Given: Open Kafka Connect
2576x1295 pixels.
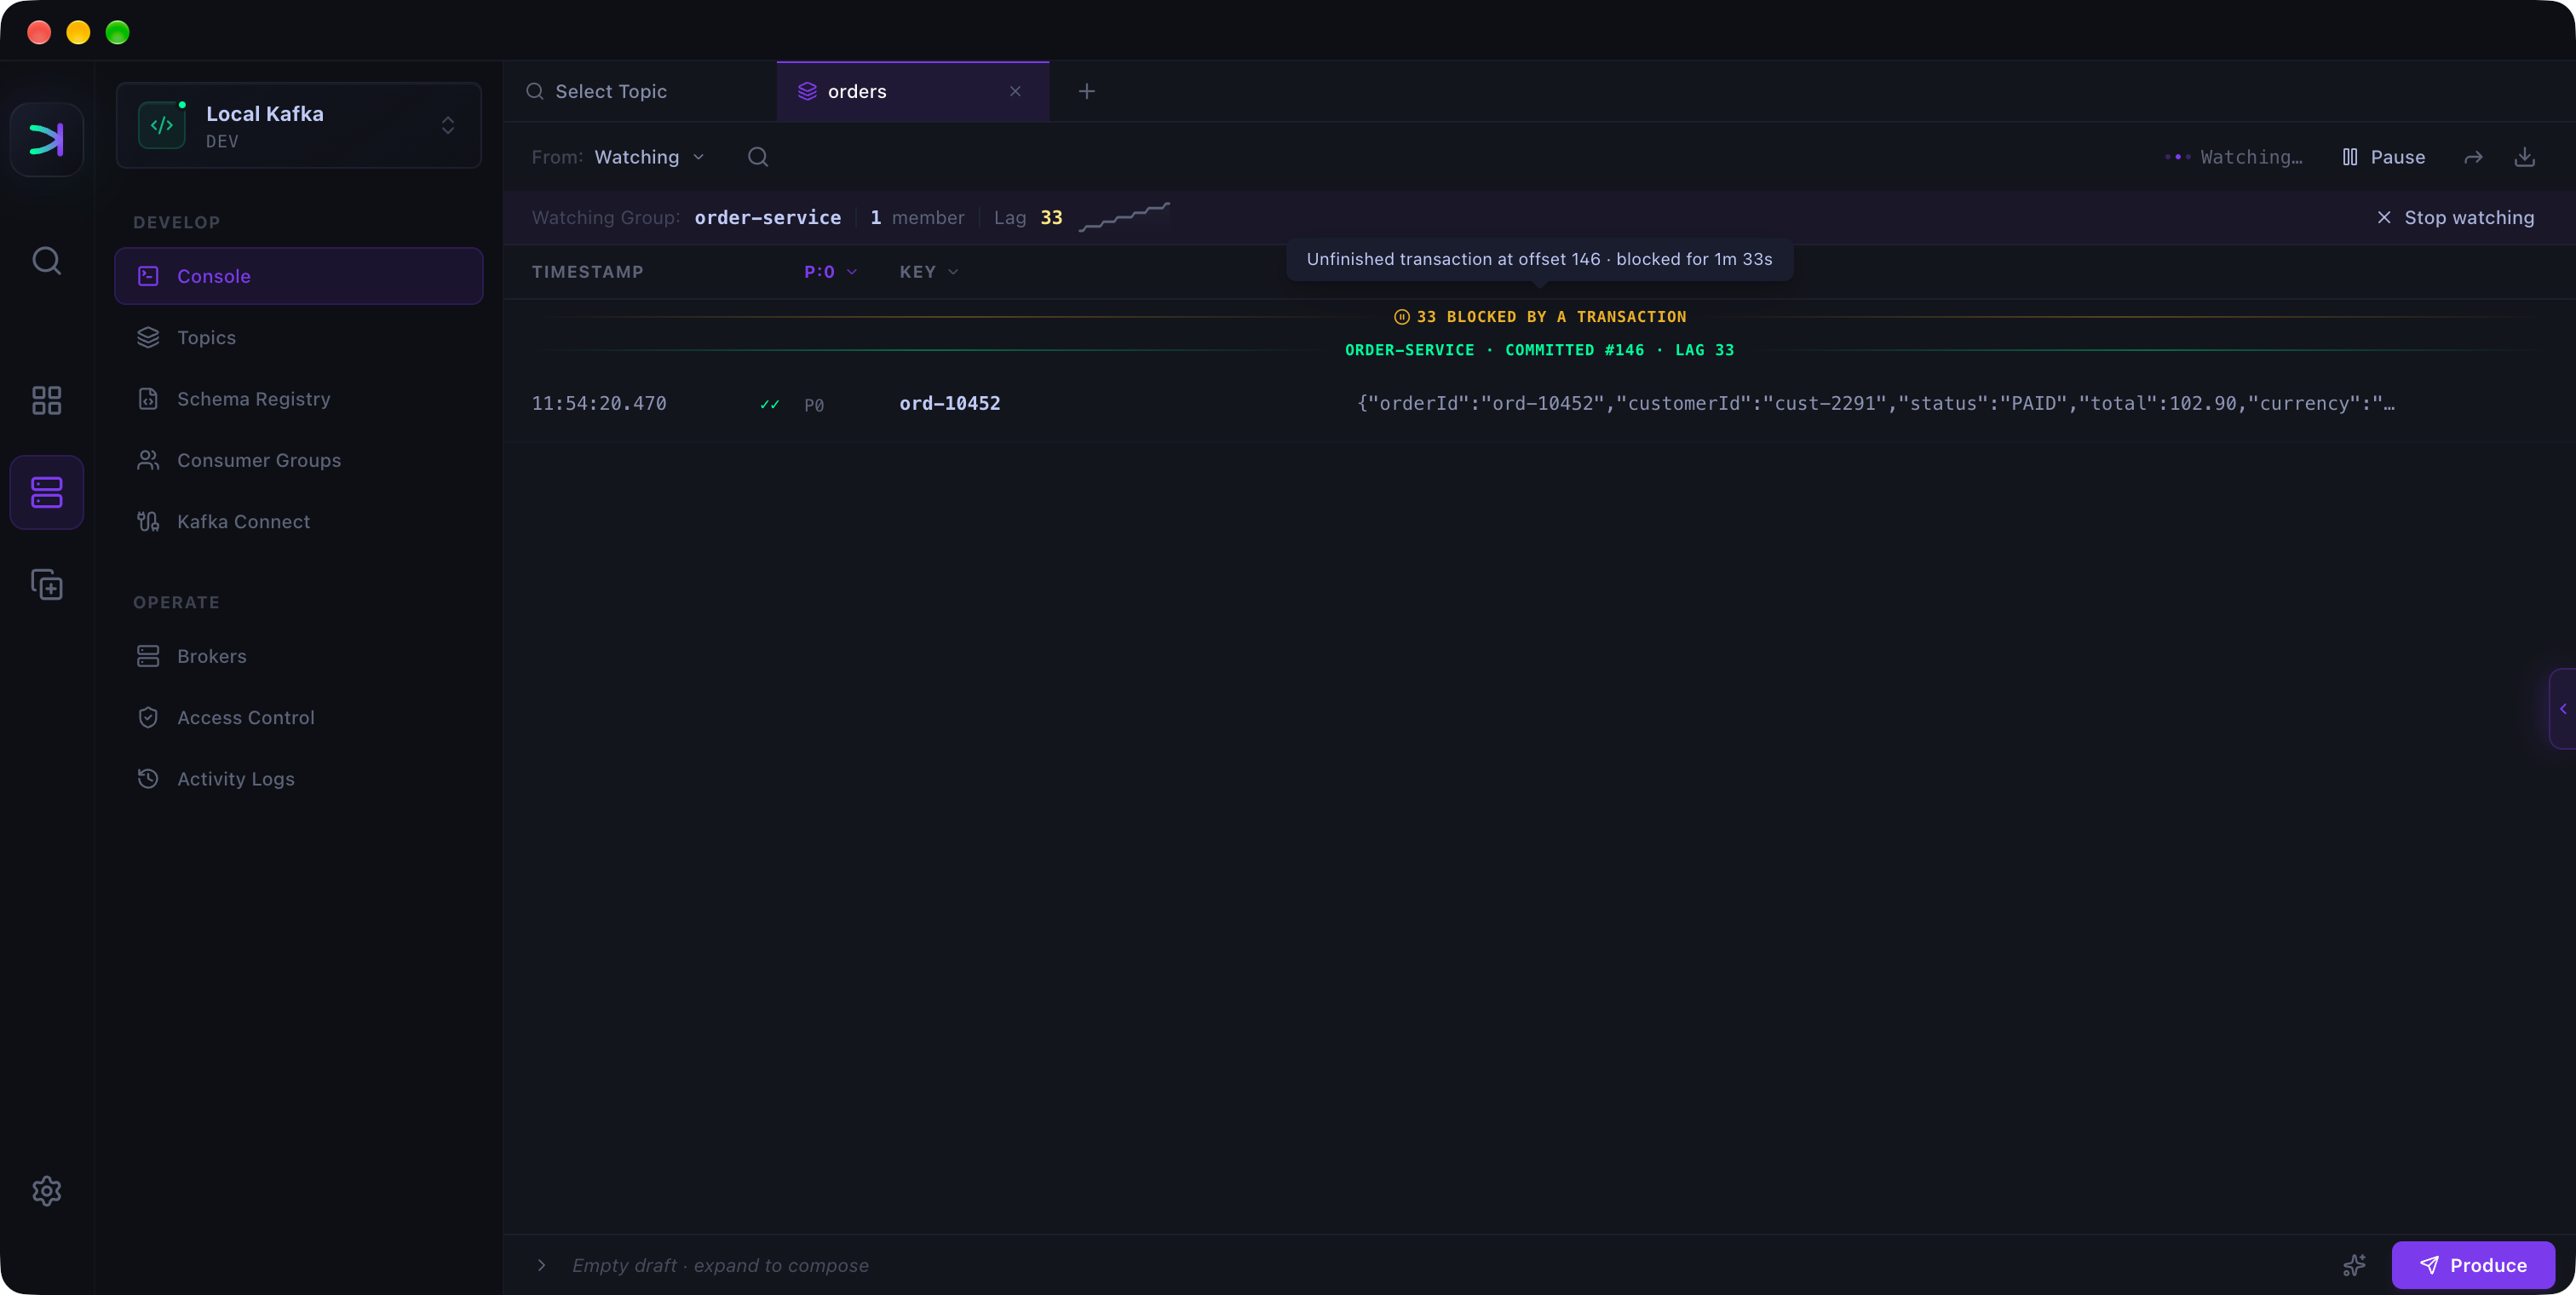Looking at the screenshot, I should [x=298, y=521].
